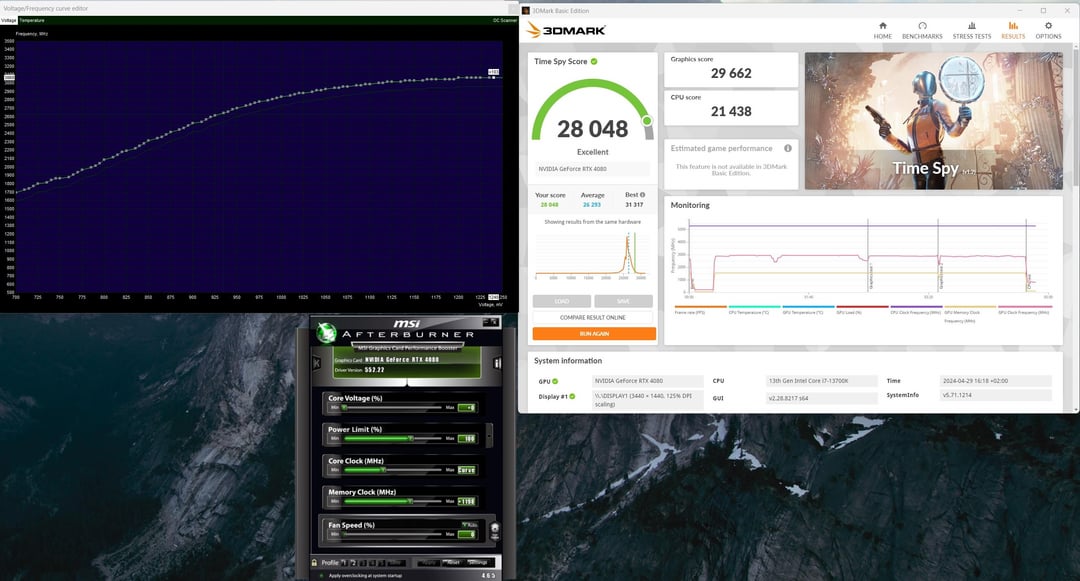Click COMPARE RESULT ONLINE button

[592, 317]
